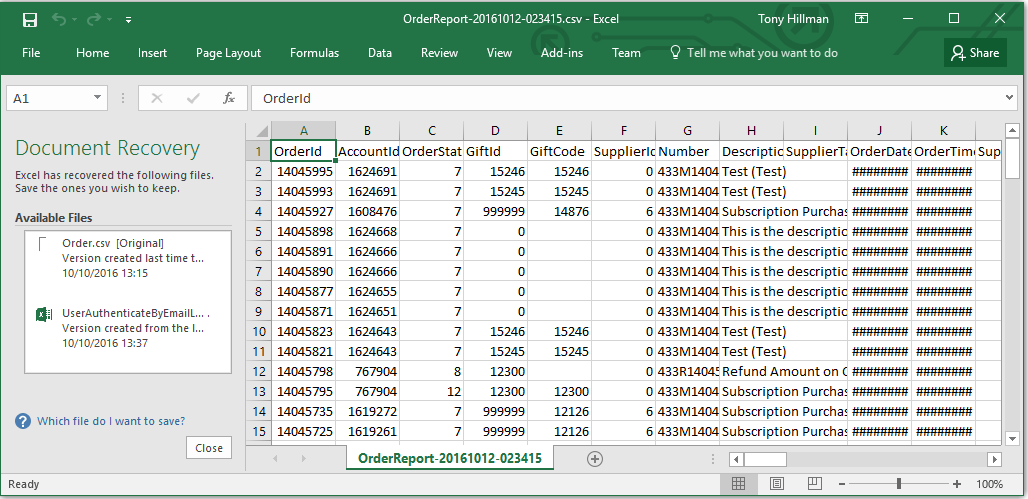1028x499 pixels.
Task: Click the Insert Function fx icon
Action: pyautogui.click(x=228, y=98)
